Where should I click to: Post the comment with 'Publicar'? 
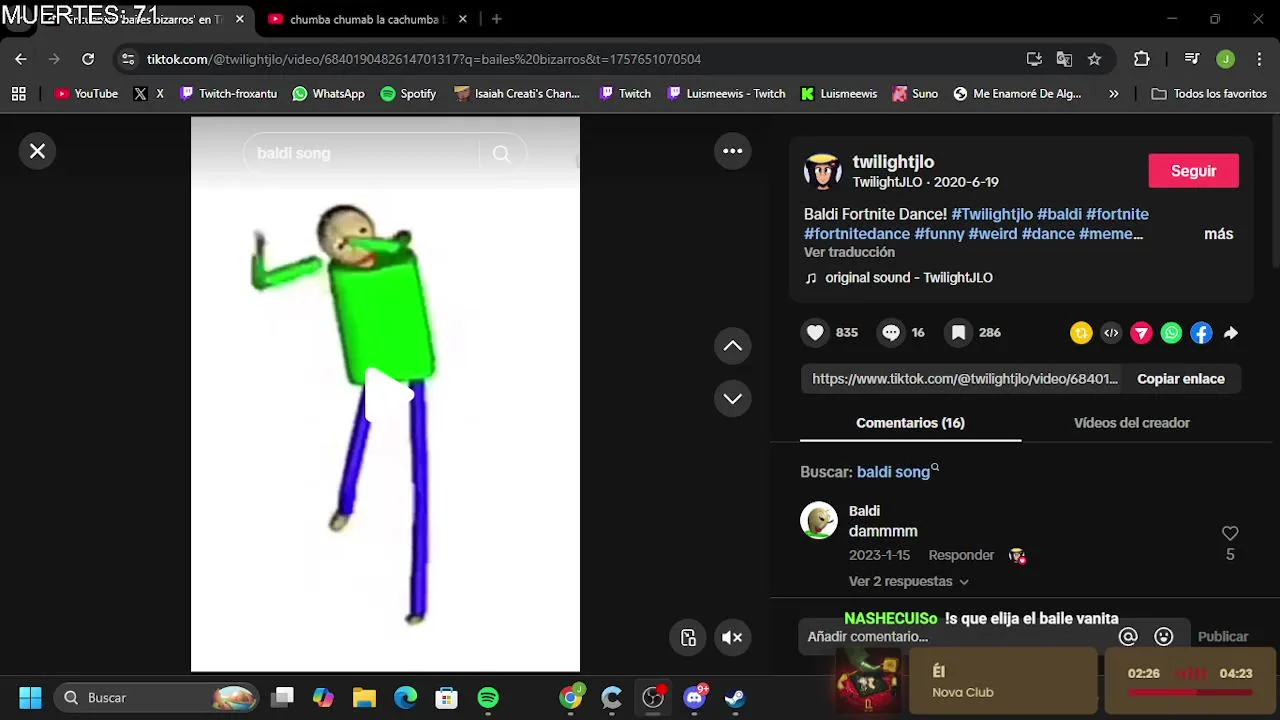coord(1223,637)
